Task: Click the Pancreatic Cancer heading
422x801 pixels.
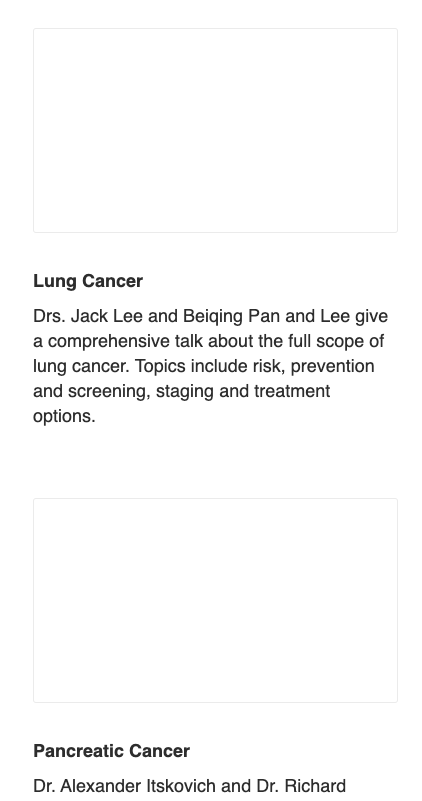Action: click(x=111, y=751)
